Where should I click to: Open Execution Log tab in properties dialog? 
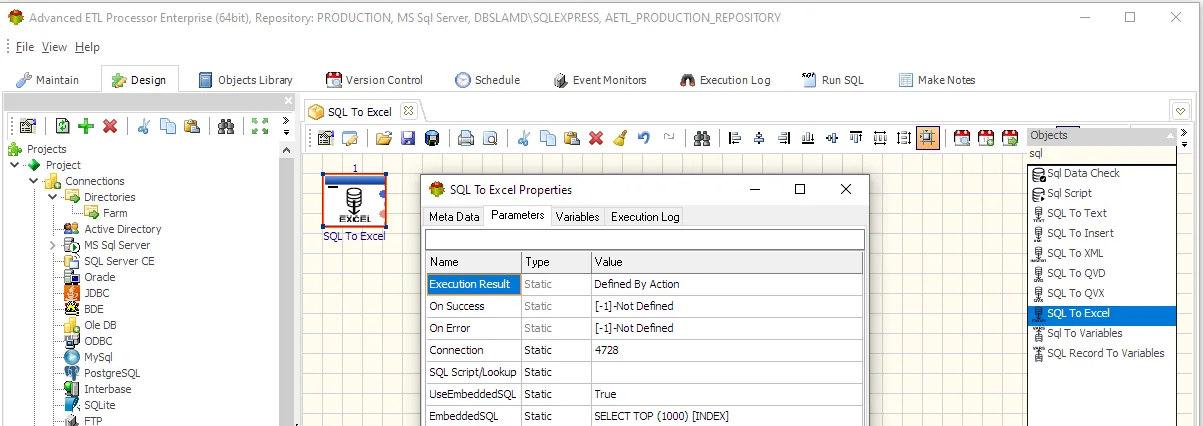[645, 217]
